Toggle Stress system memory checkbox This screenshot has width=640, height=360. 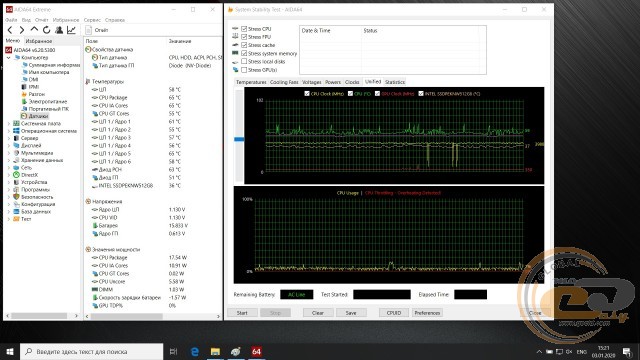tap(244, 53)
